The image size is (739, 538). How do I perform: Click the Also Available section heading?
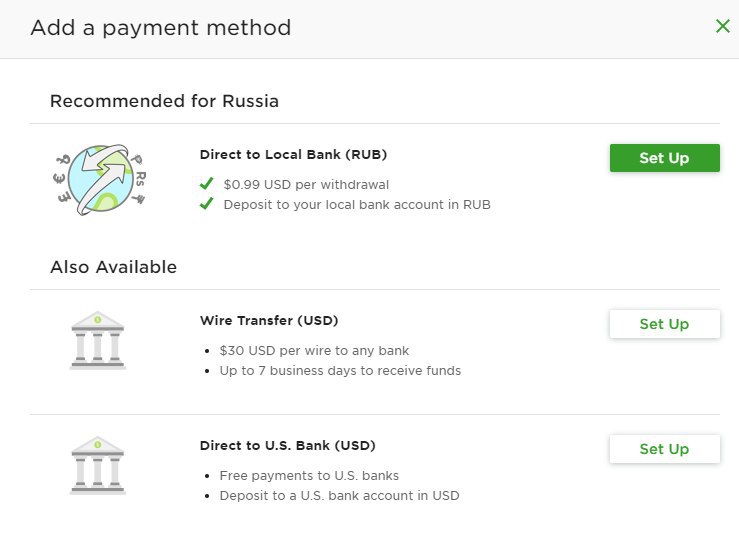pos(114,267)
